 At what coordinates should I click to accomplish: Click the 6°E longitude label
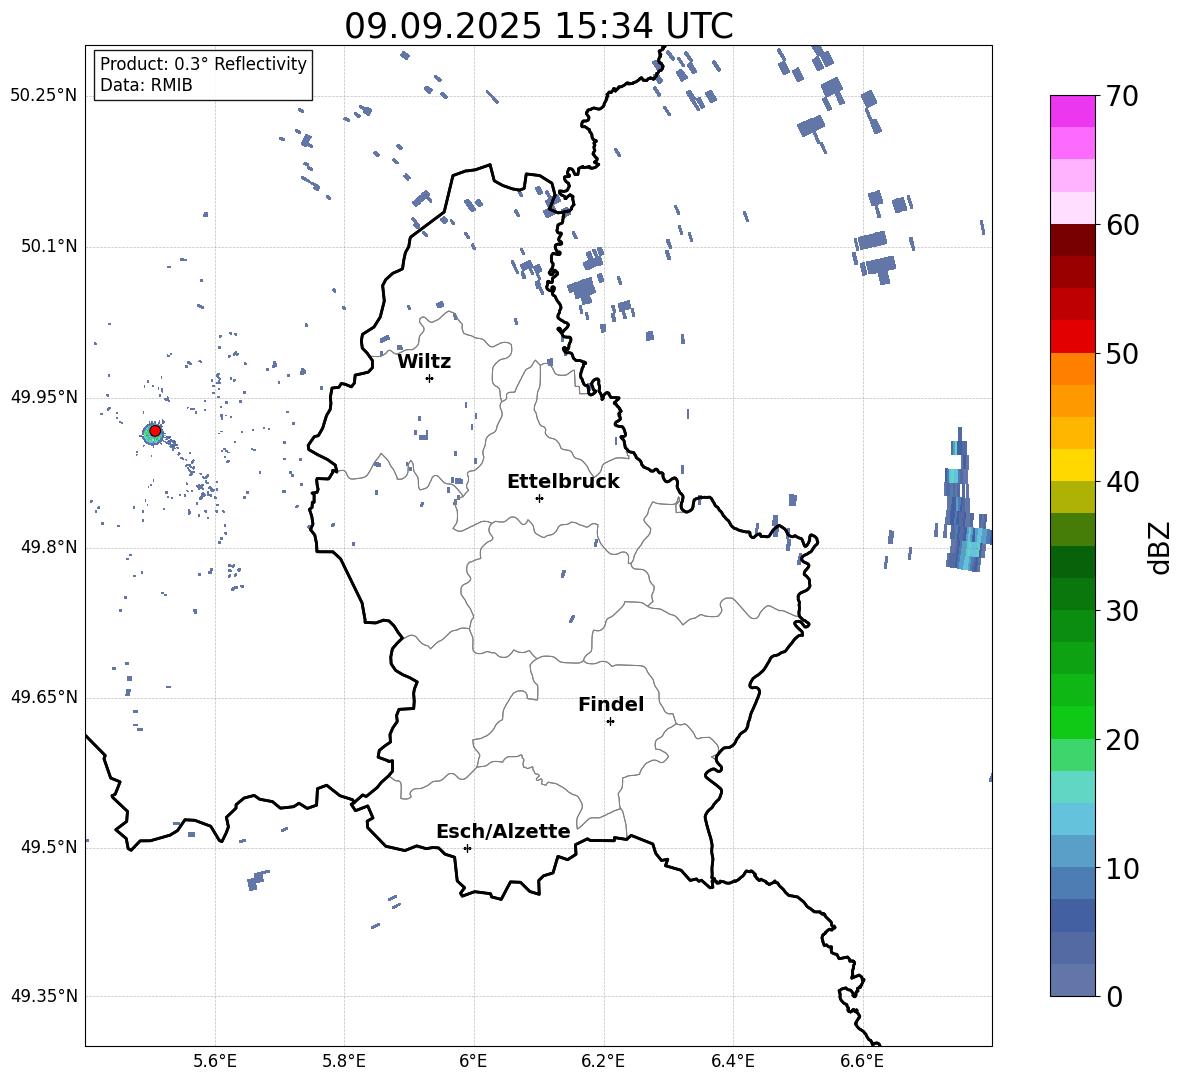pos(473,1061)
